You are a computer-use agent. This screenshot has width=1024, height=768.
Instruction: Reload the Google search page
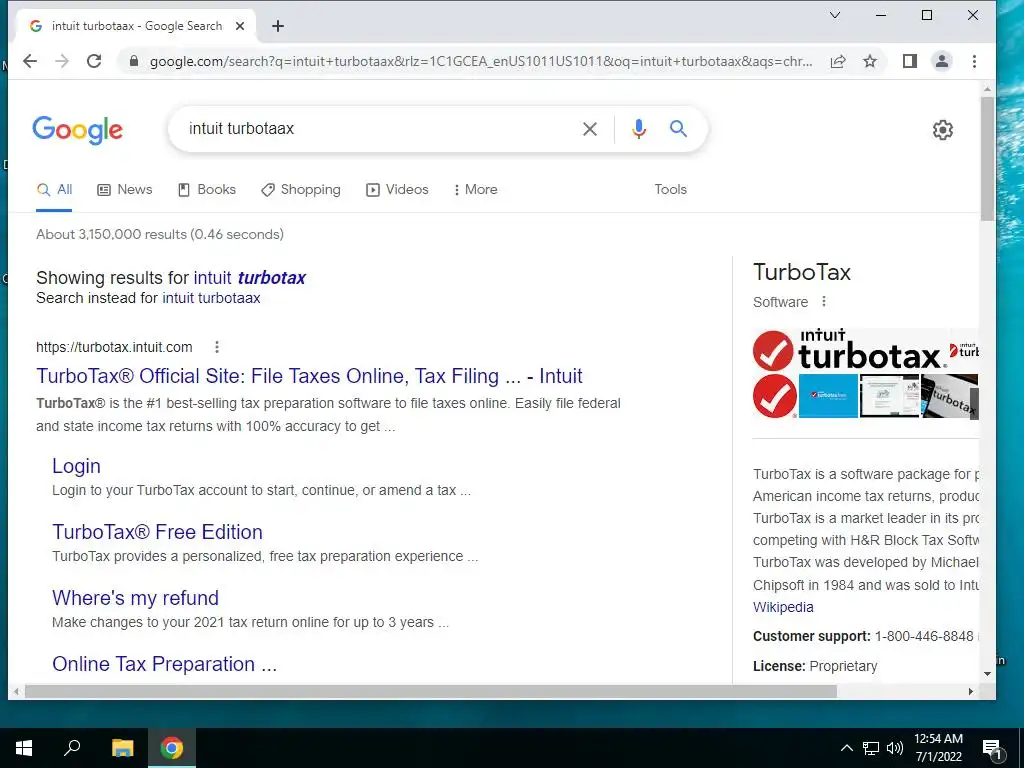pos(94,61)
